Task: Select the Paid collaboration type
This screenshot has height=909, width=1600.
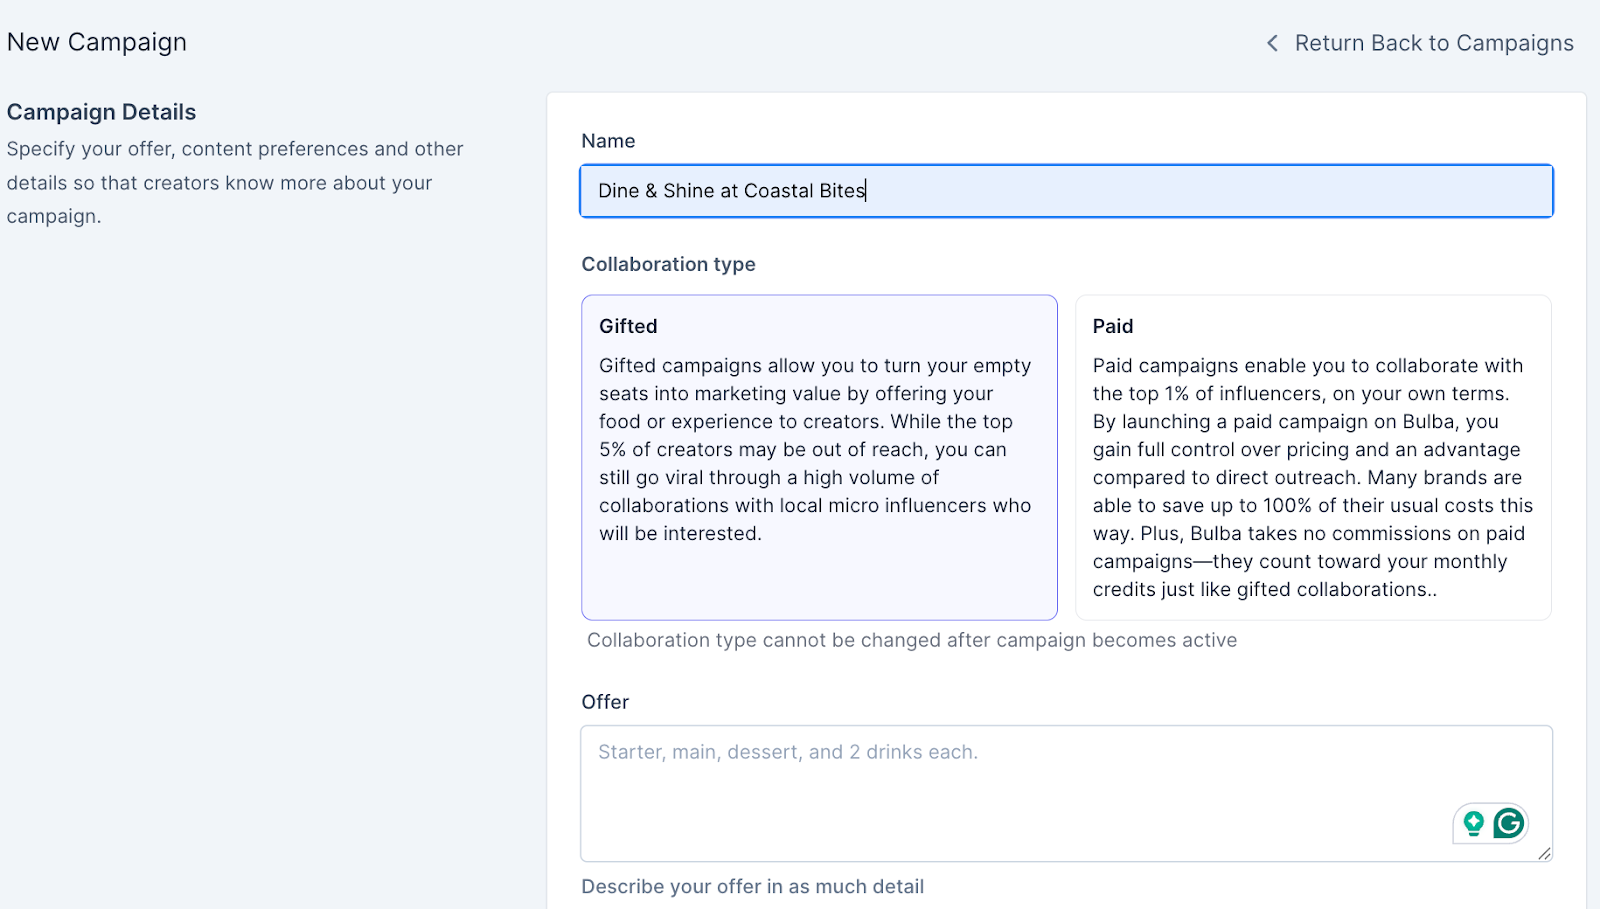Action: point(1312,457)
